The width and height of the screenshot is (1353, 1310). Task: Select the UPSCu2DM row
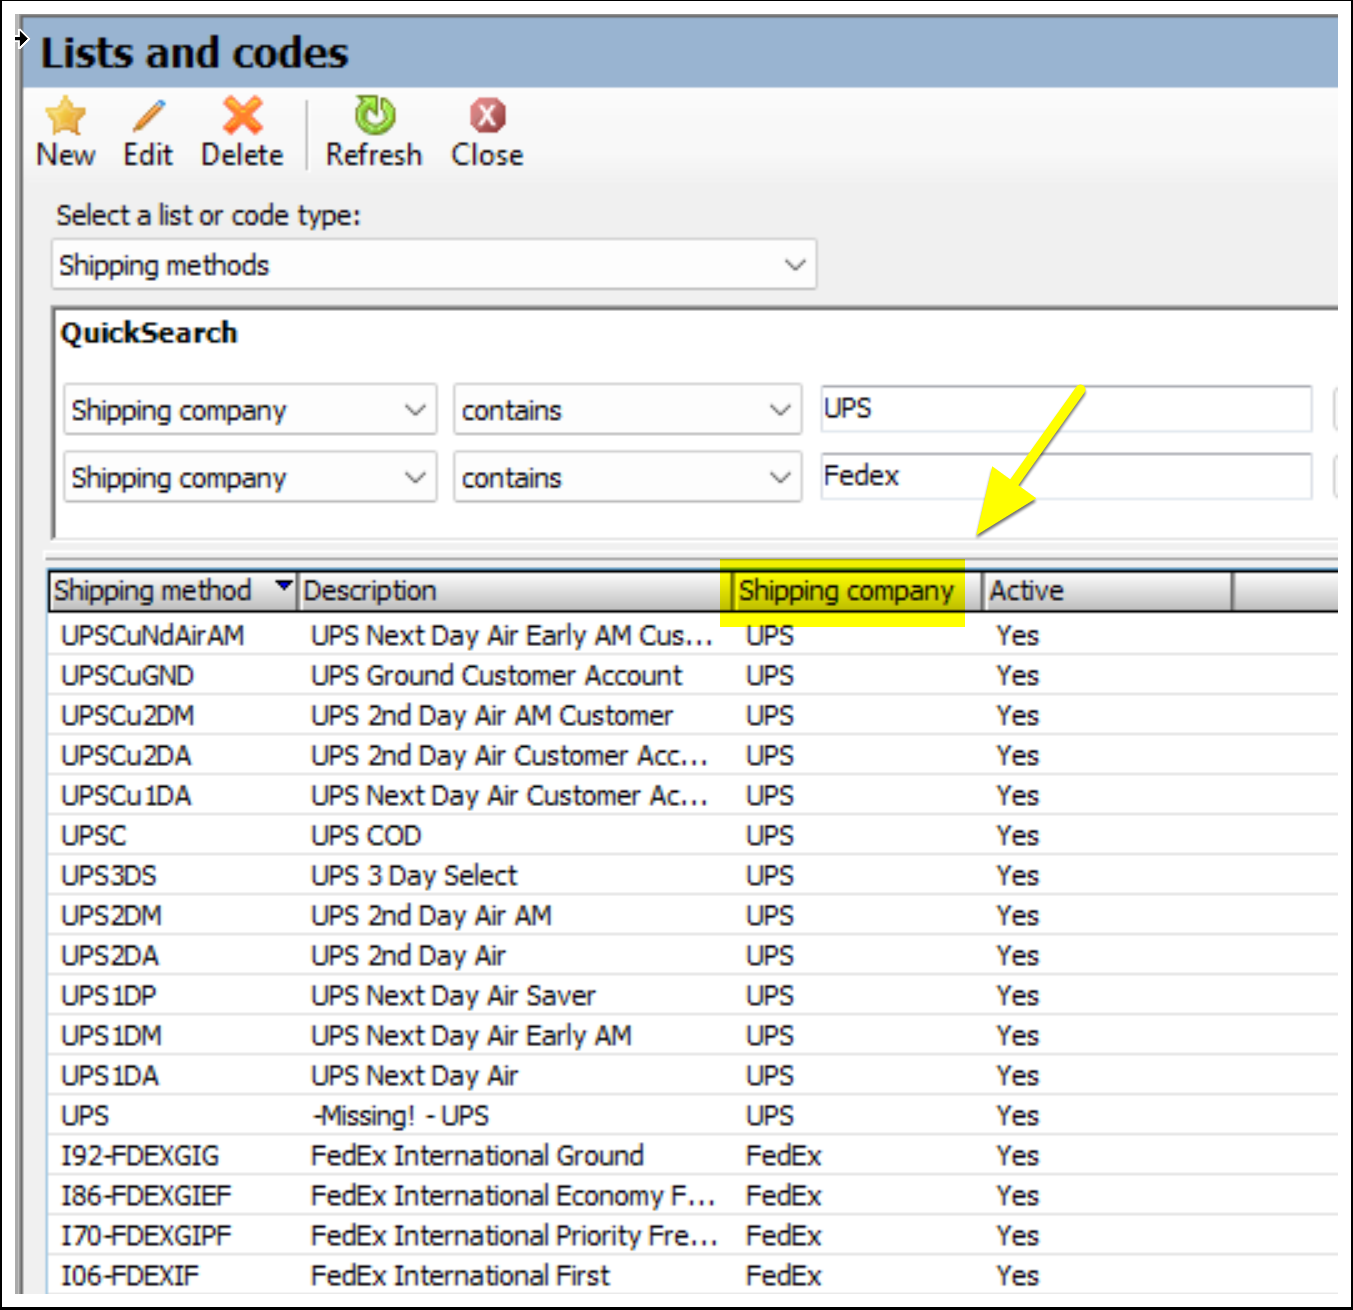[692, 715]
